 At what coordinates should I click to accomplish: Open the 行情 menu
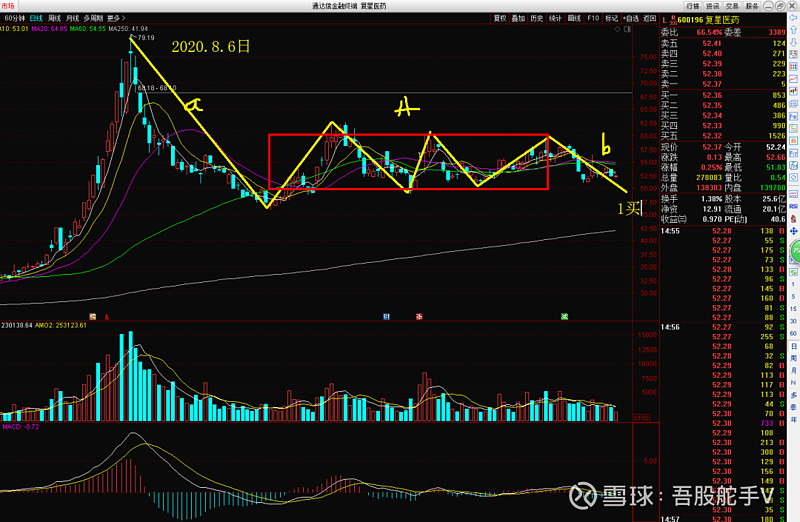point(693,6)
